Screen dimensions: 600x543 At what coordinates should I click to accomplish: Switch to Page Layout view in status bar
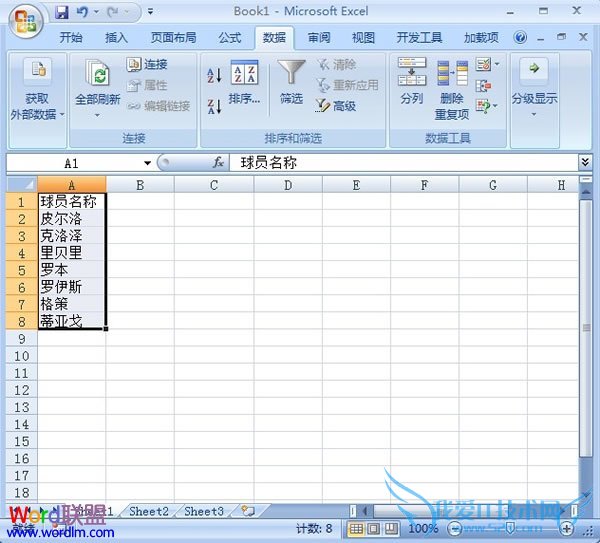point(375,528)
